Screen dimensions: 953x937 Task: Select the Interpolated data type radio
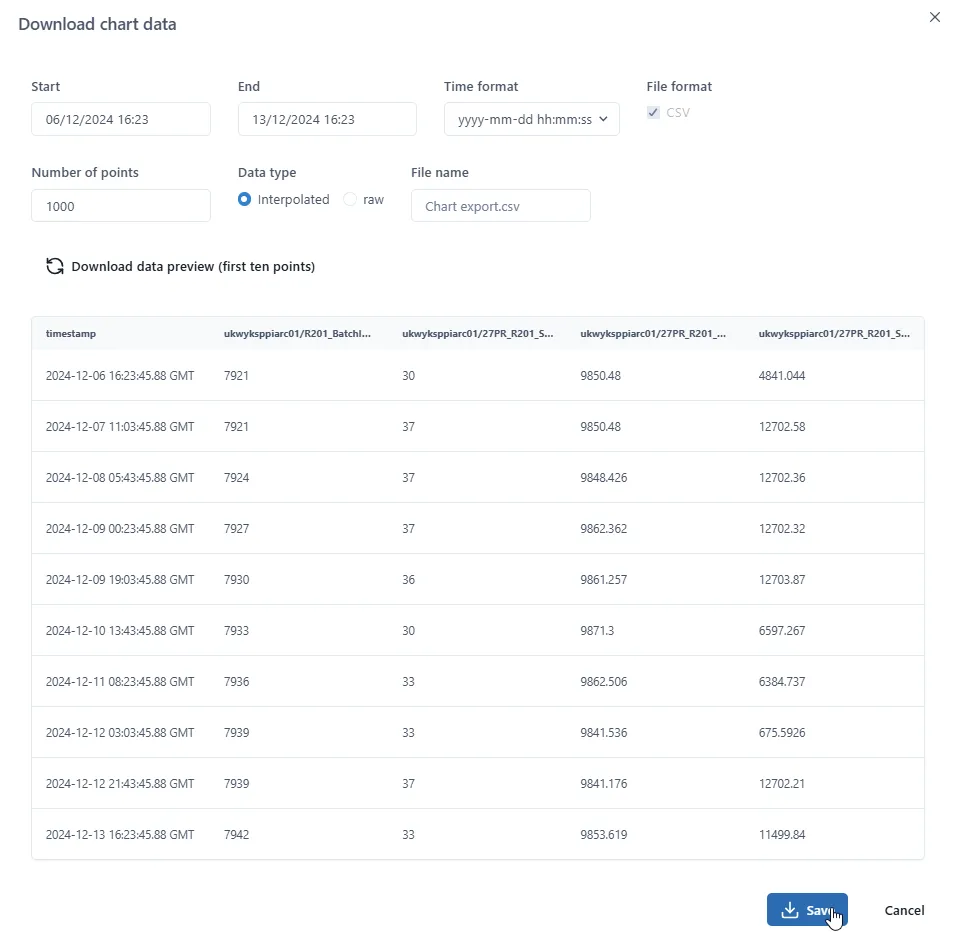pyautogui.click(x=245, y=200)
